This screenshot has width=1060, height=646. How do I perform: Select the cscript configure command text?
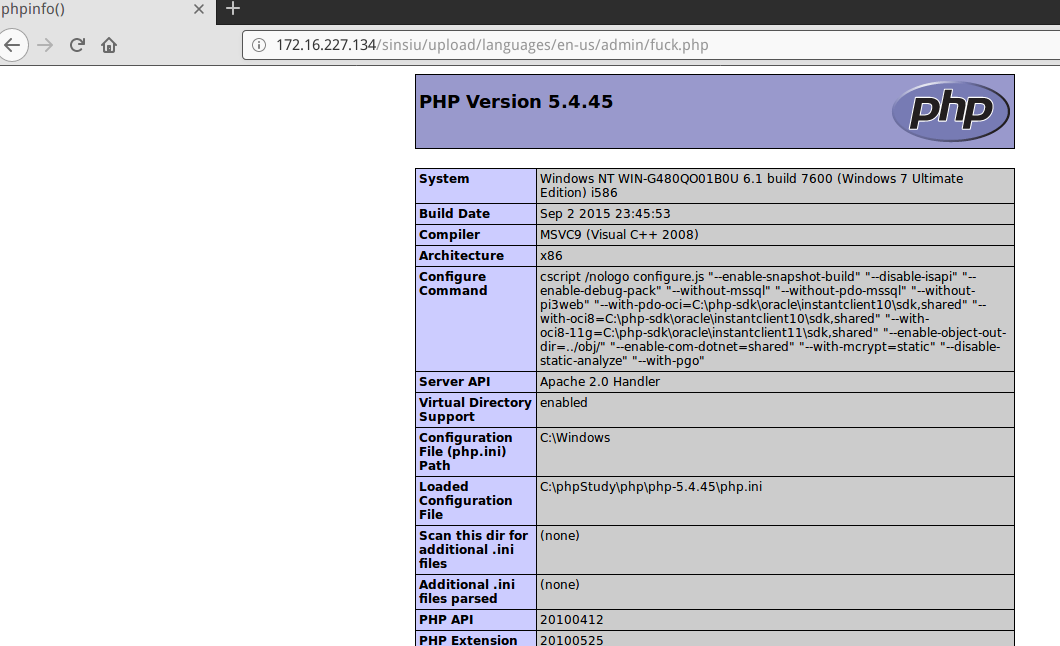tap(773, 318)
